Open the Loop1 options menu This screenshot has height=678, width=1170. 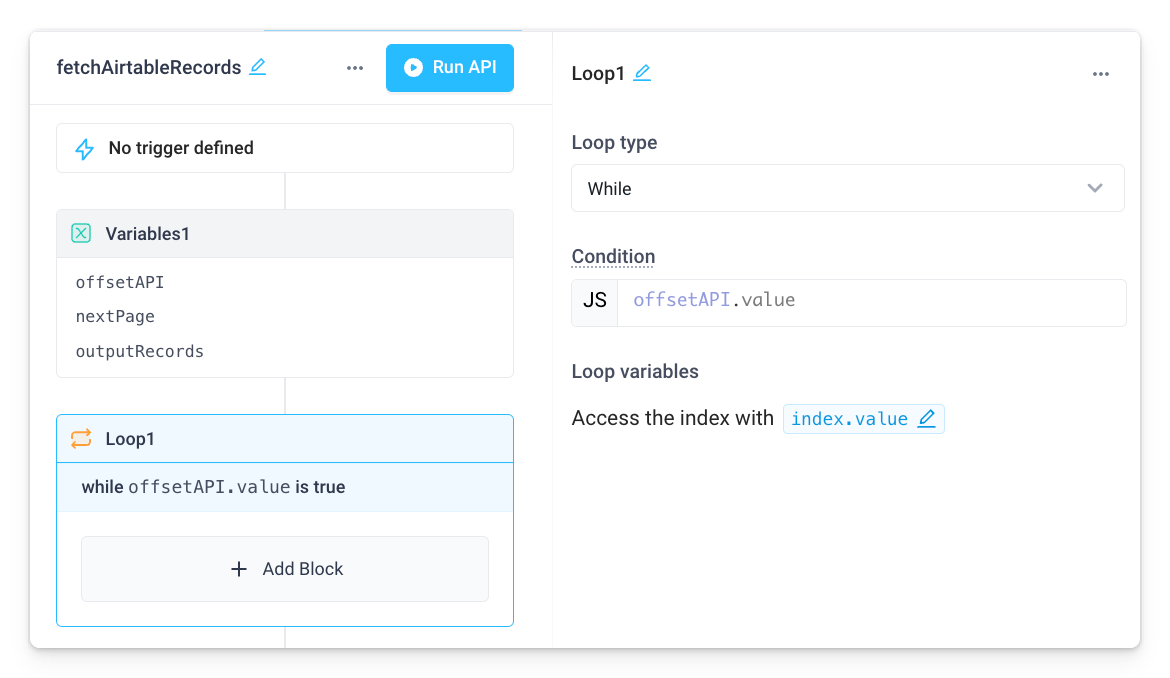coord(1101,73)
